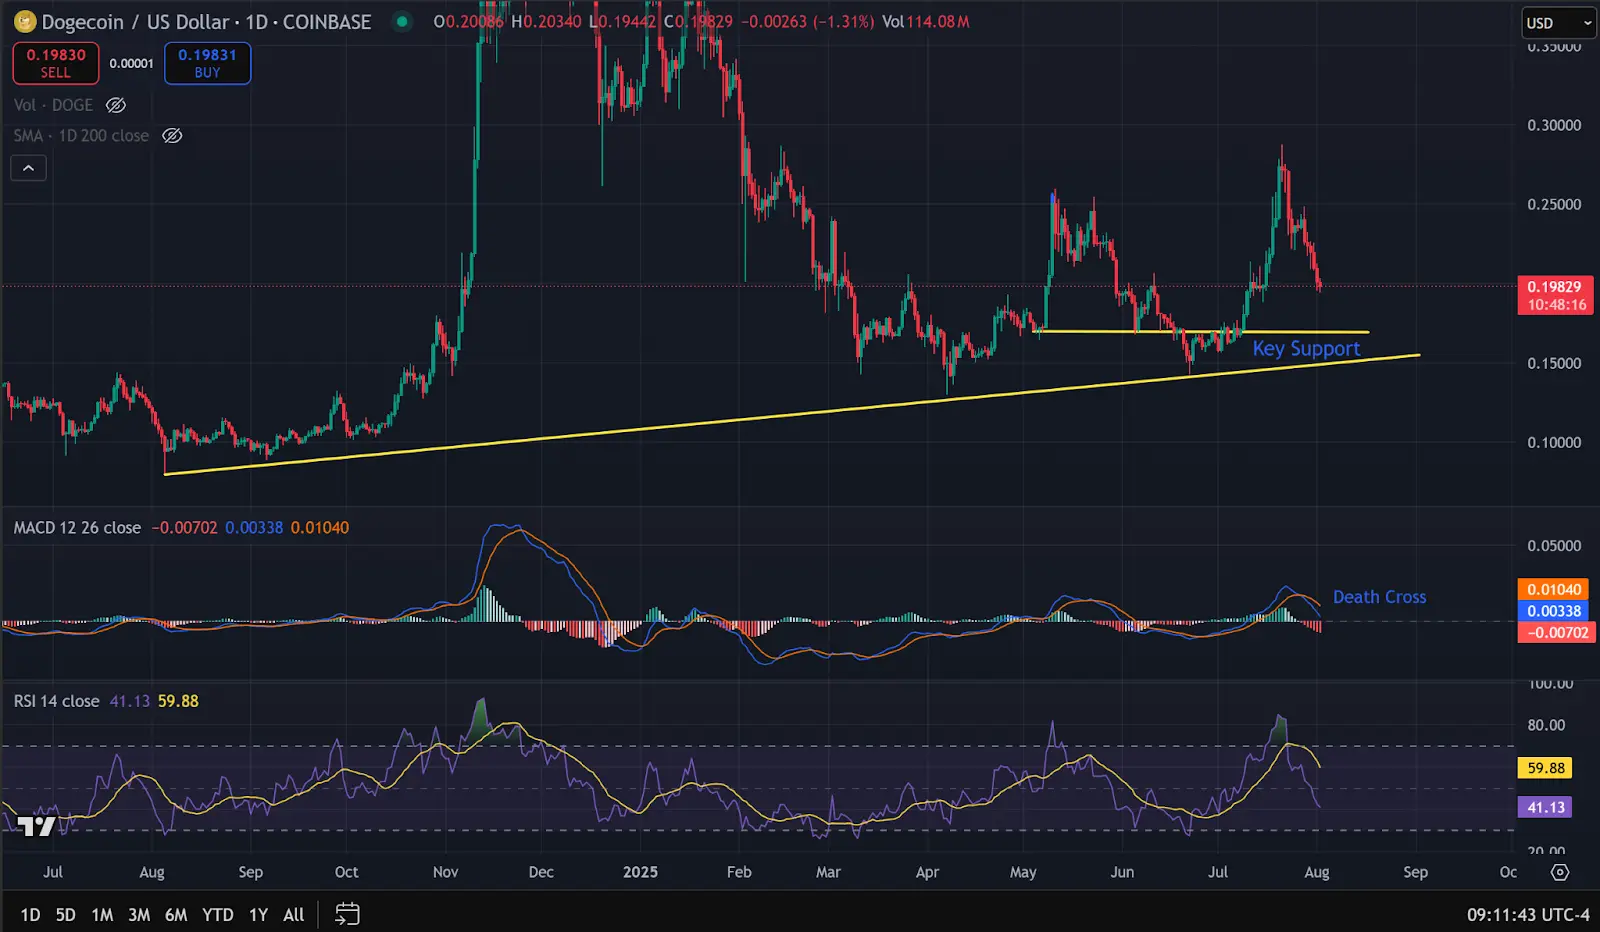Select the YTD time range
This screenshot has height=932, width=1600.
(218, 914)
